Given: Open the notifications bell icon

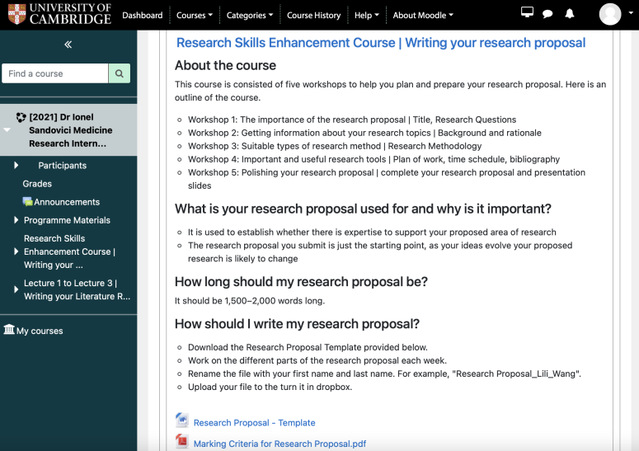Looking at the screenshot, I should pos(570,14).
